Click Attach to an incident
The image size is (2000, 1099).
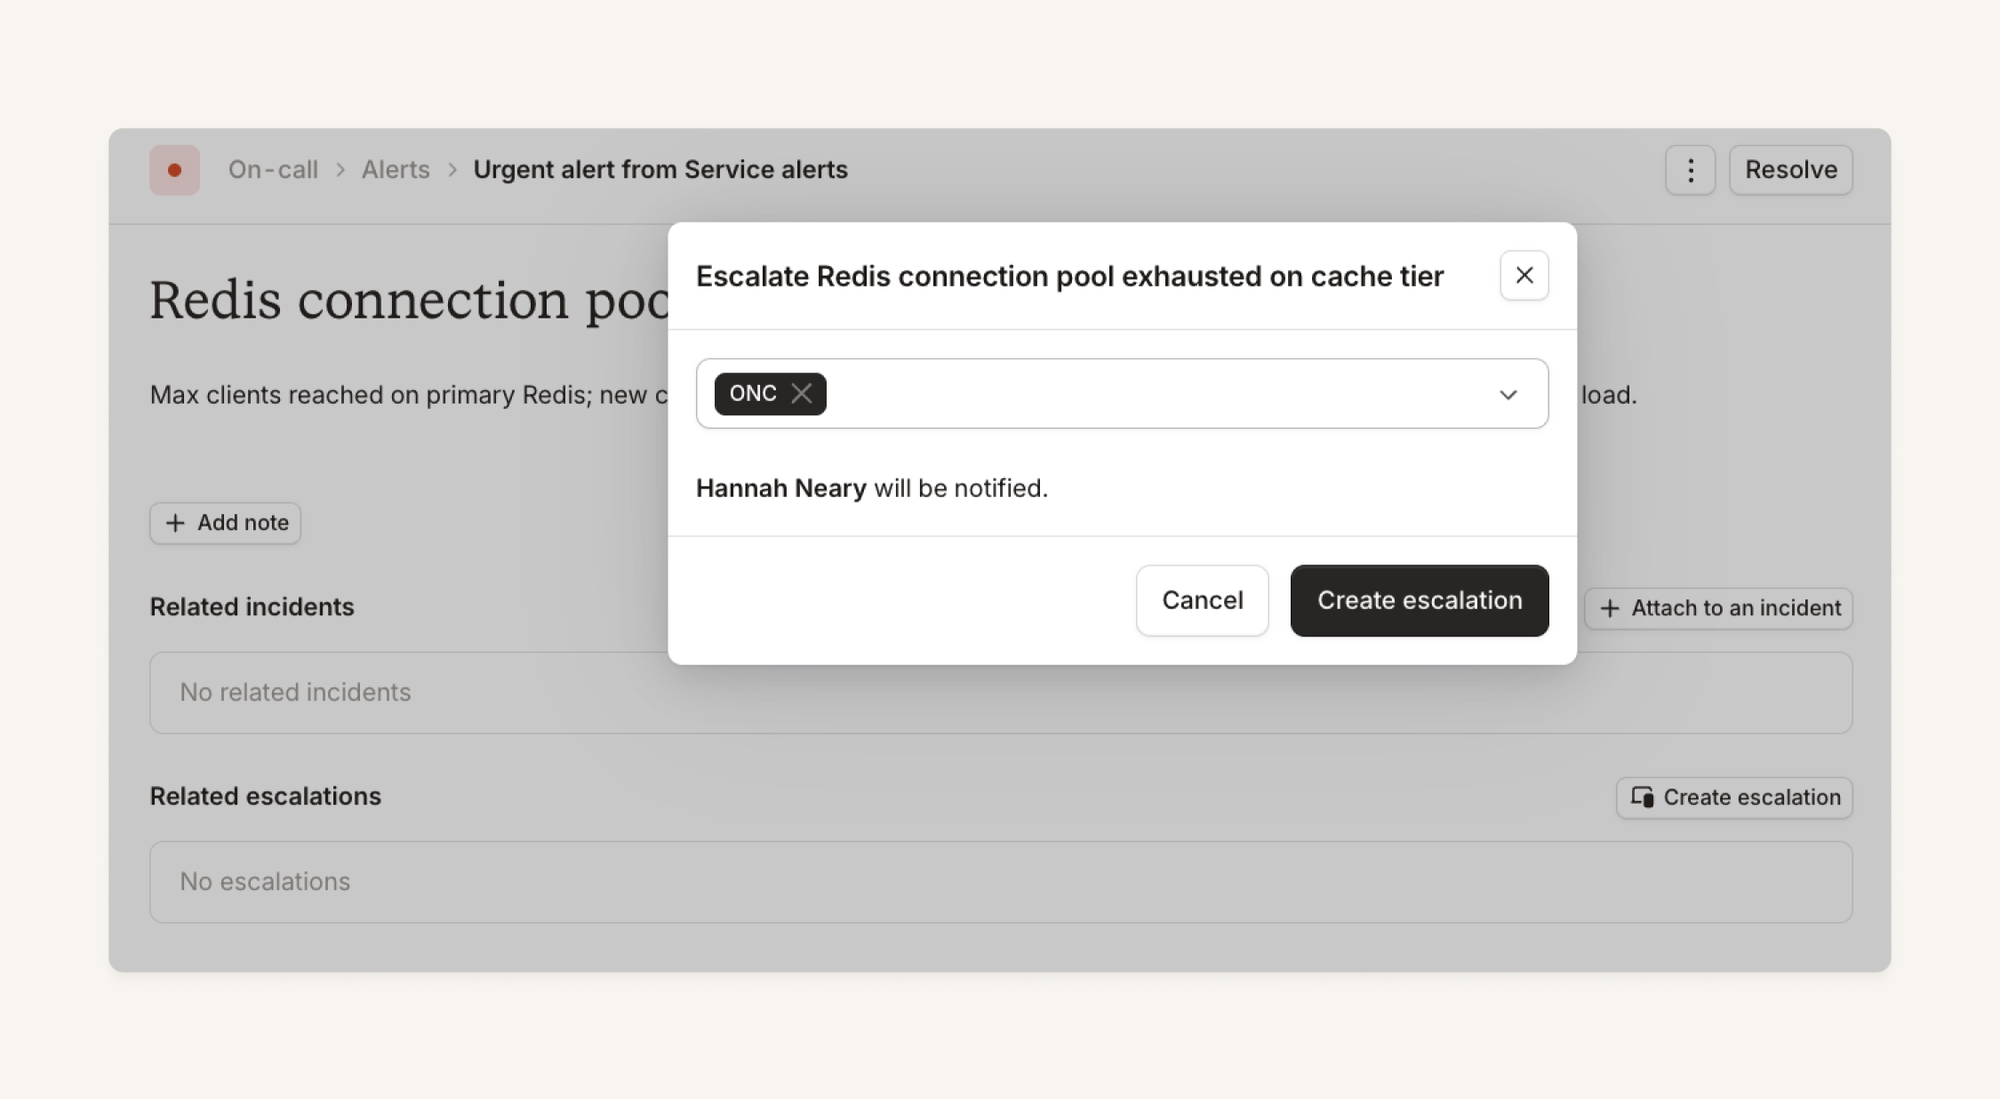point(1718,608)
